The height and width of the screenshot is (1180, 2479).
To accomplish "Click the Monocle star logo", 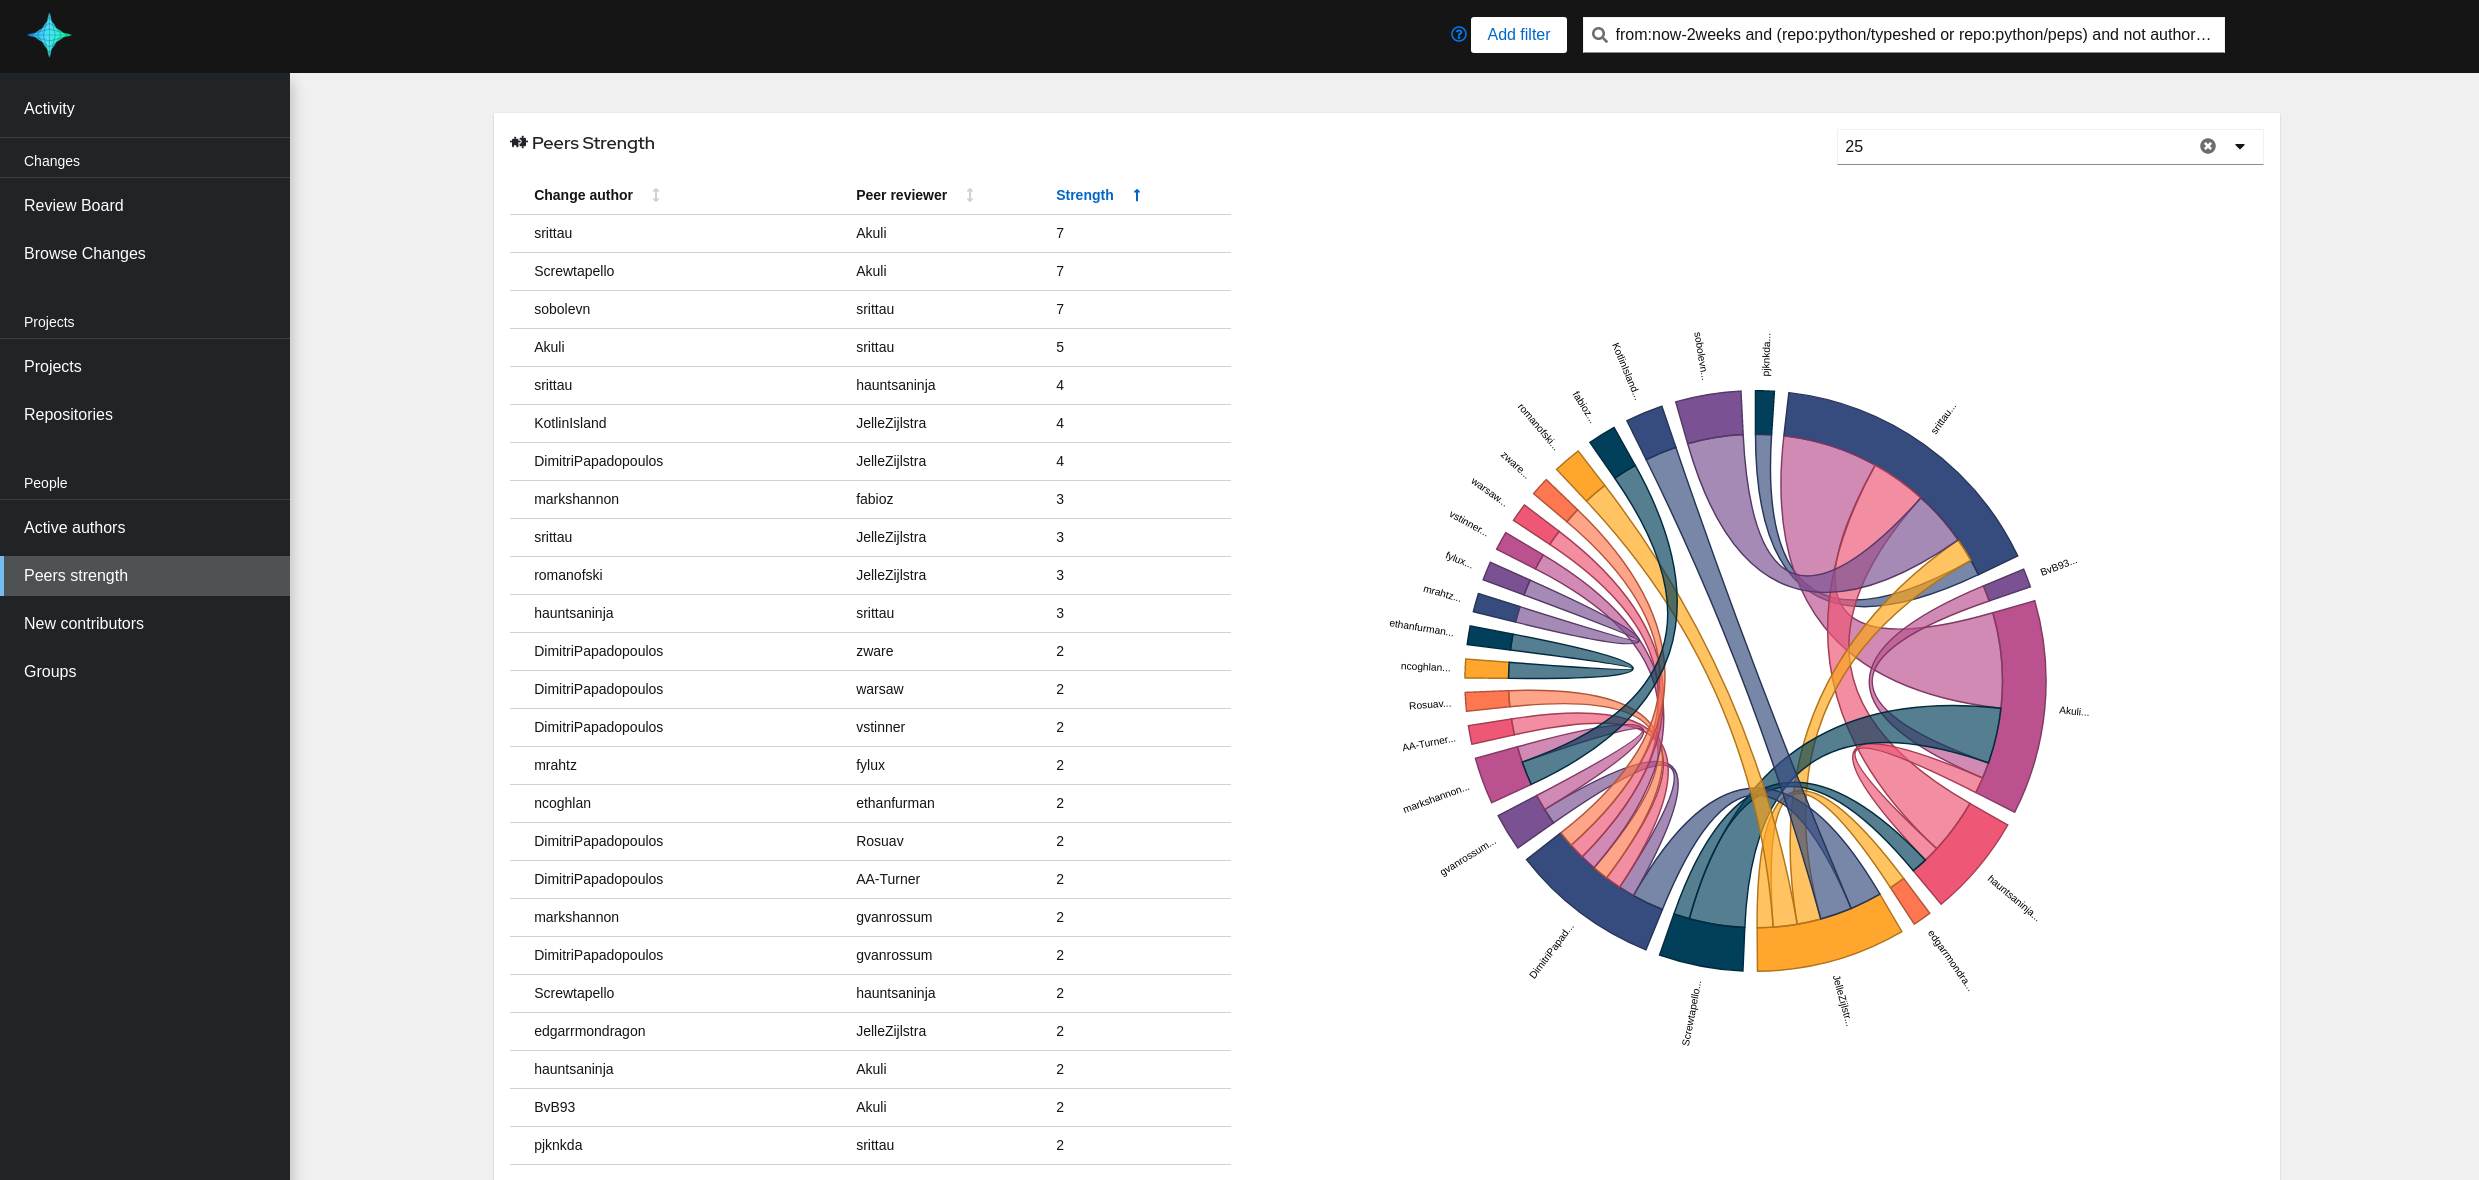I will click(x=49, y=35).
